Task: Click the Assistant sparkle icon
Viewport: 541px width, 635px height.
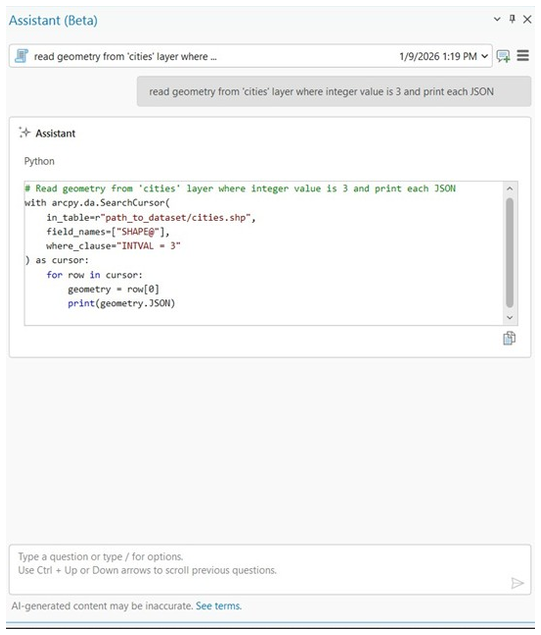Action: [x=25, y=132]
